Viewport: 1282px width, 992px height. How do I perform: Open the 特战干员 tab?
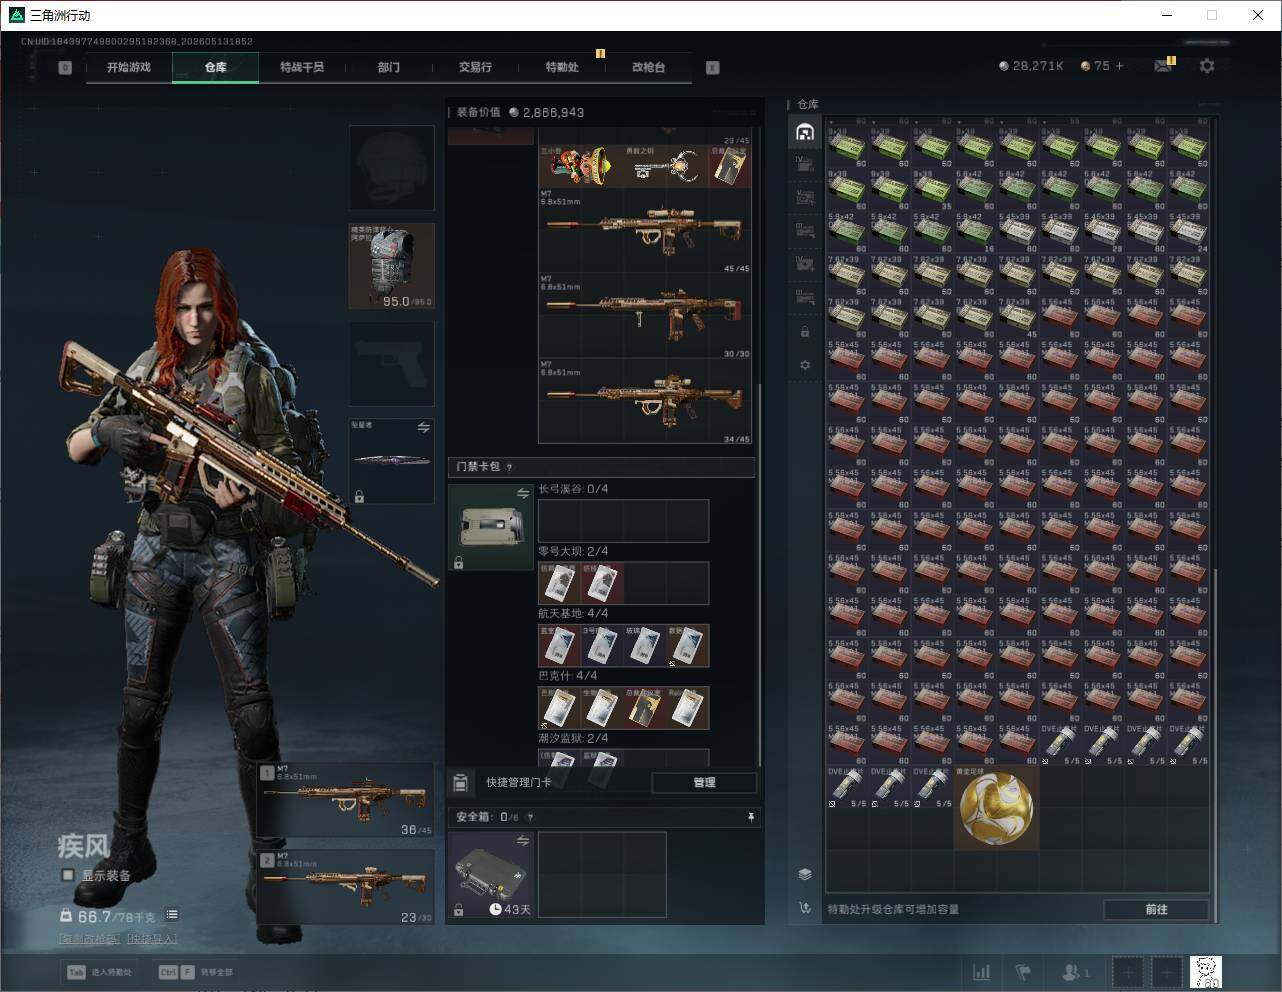pyautogui.click(x=302, y=67)
